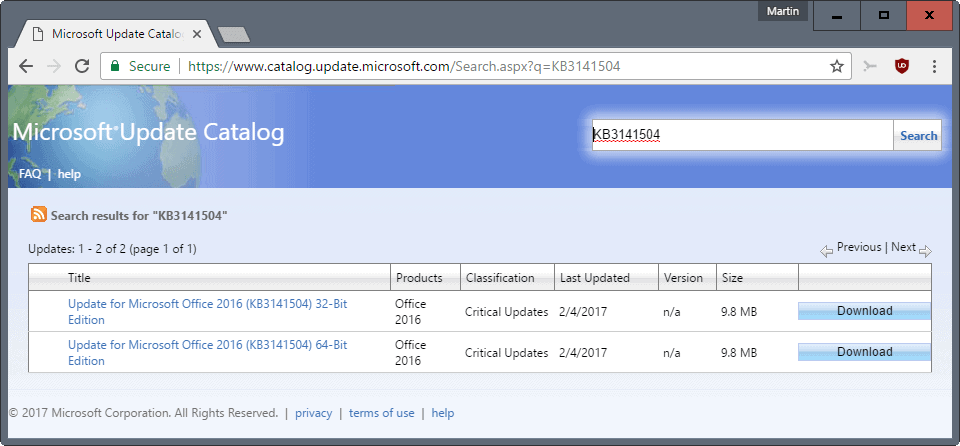Click the Search button
Screen dimensions: 960x446
point(918,135)
